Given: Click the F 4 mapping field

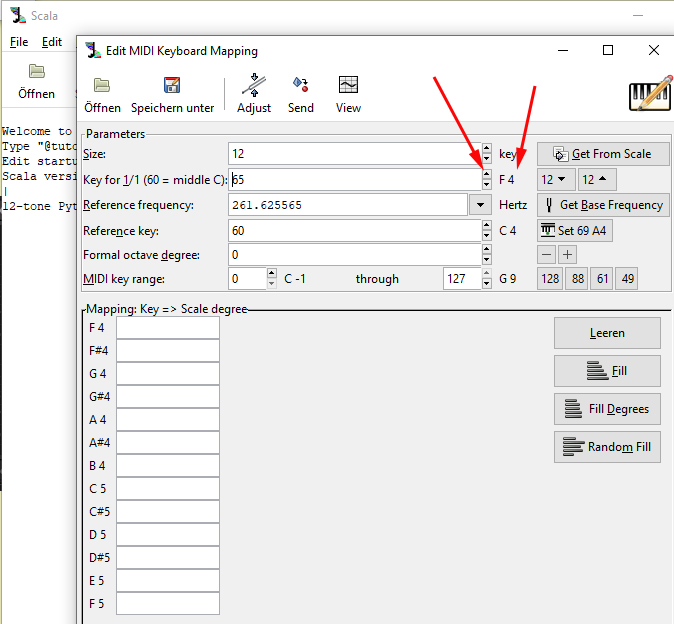Looking at the screenshot, I should tap(168, 328).
